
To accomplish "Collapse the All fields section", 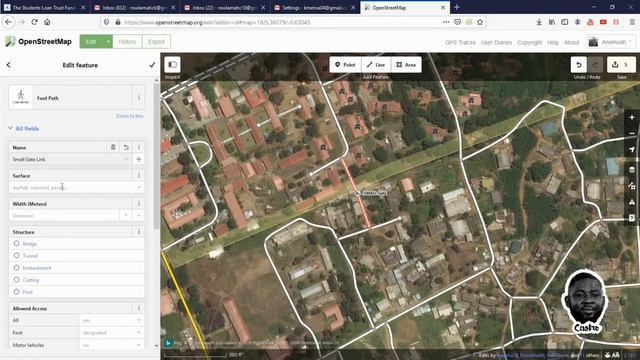I will click(24, 129).
